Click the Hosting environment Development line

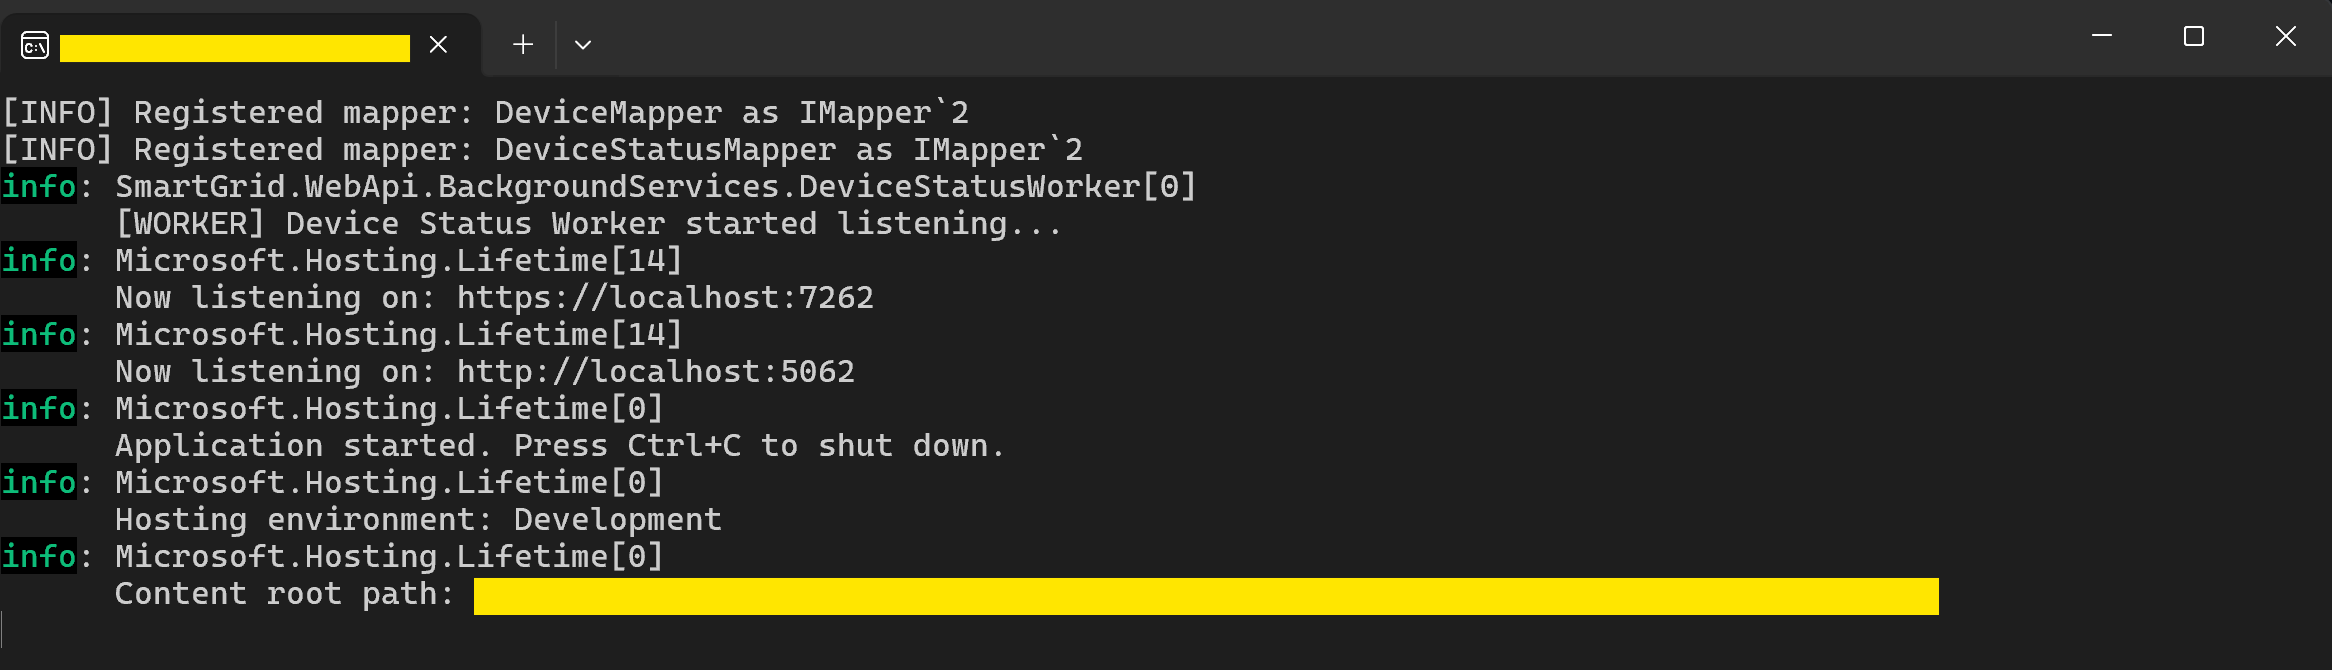pyautogui.click(x=417, y=519)
